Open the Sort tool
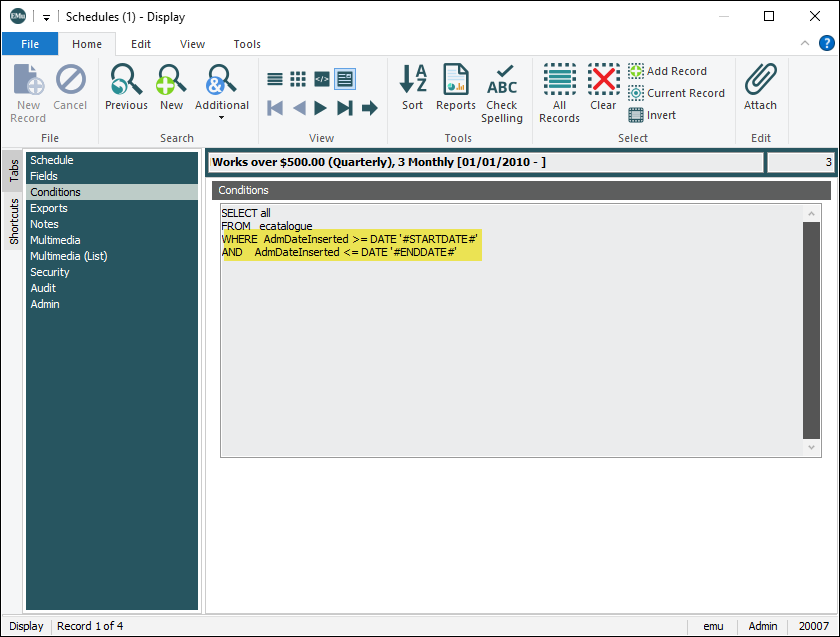This screenshot has height=637, width=840. click(412, 88)
